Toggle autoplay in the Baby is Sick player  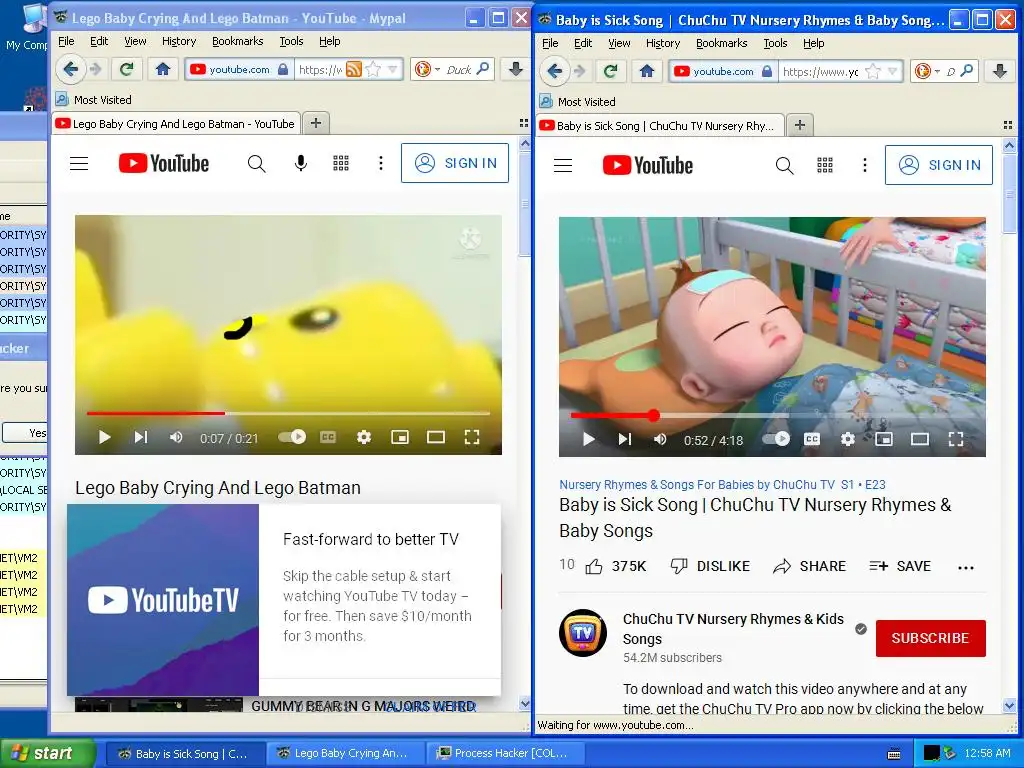pos(776,439)
